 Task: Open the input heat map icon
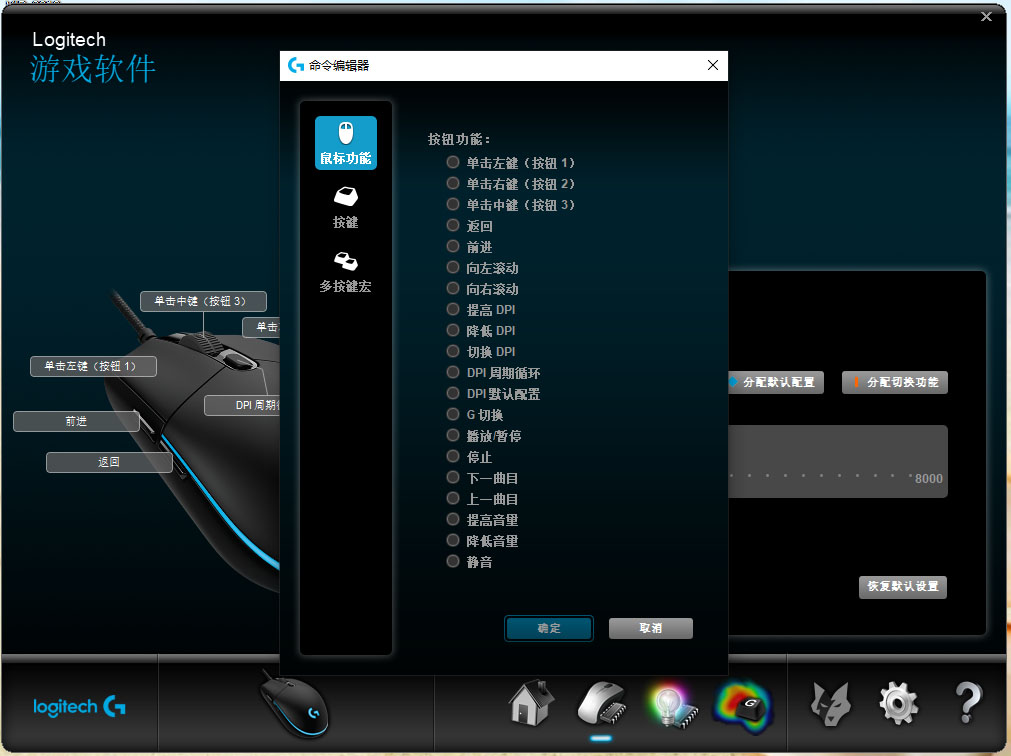(743, 707)
